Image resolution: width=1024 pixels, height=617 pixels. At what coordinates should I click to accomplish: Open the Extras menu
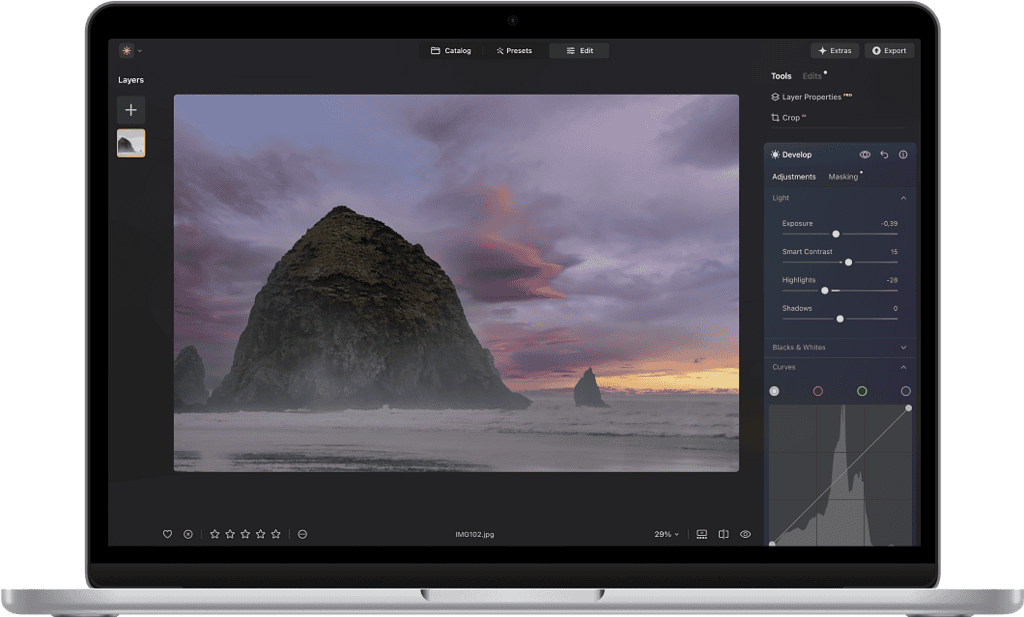pyautogui.click(x=835, y=50)
